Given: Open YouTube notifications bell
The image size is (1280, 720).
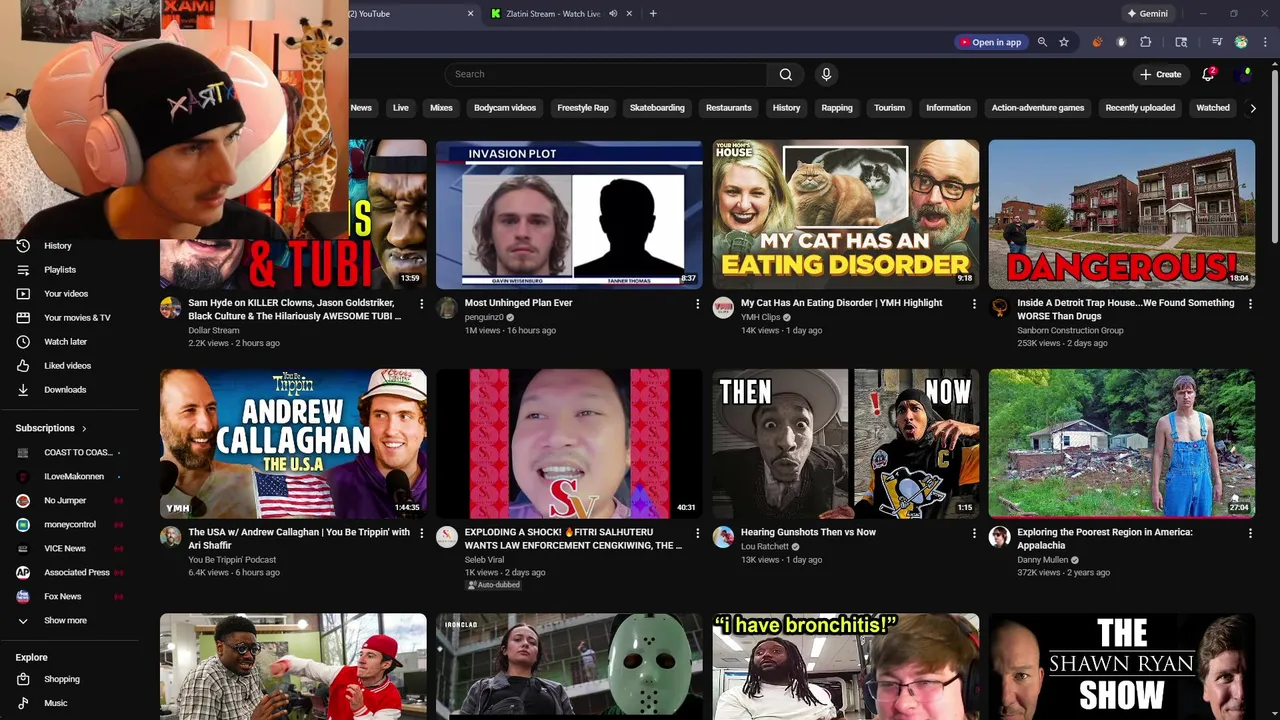Looking at the screenshot, I should 1208,74.
